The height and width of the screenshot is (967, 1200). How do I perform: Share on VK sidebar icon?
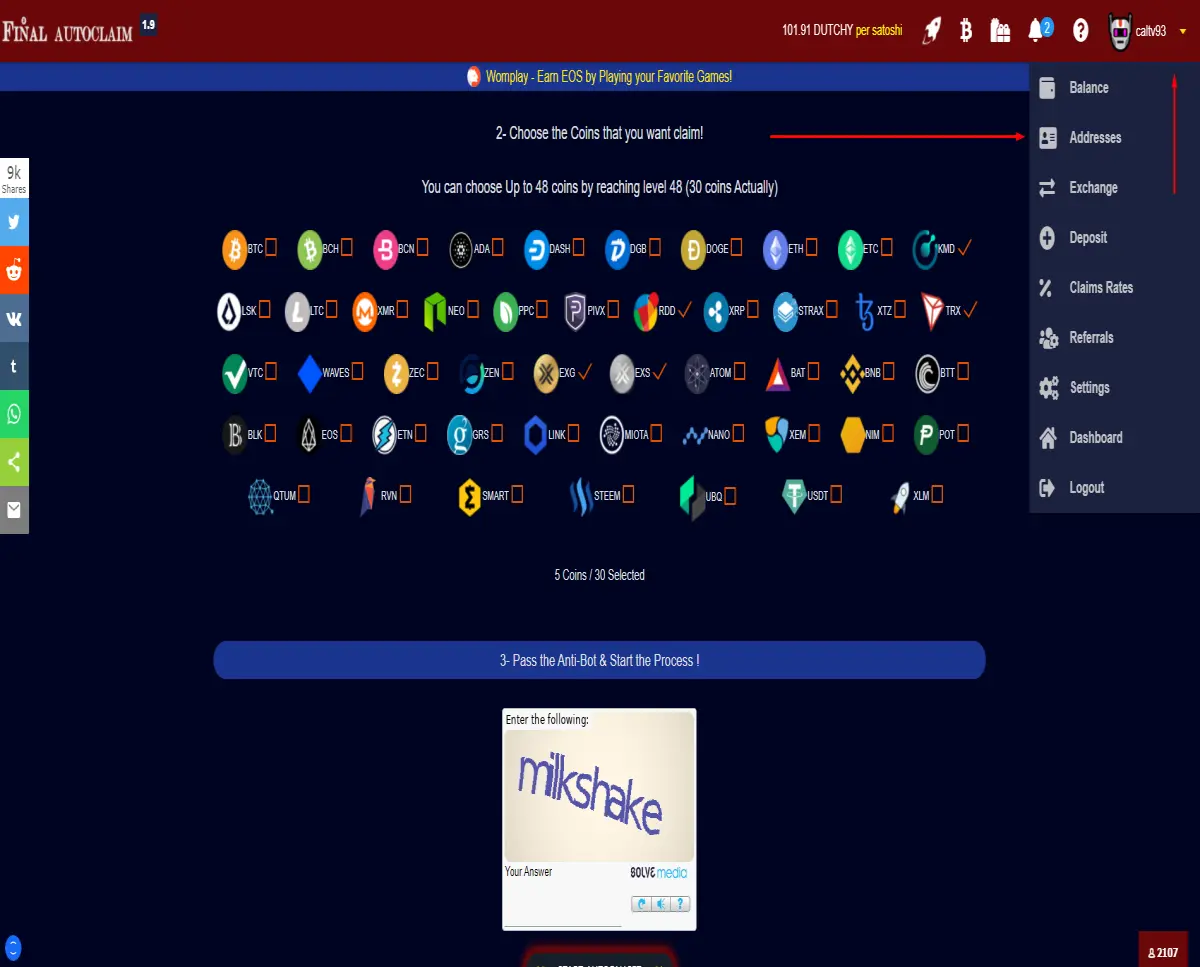click(x=14, y=318)
